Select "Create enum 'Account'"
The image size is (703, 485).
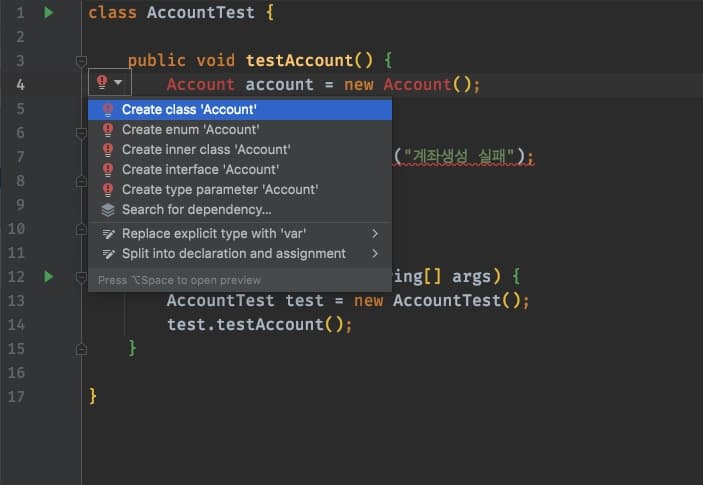pos(240,130)
